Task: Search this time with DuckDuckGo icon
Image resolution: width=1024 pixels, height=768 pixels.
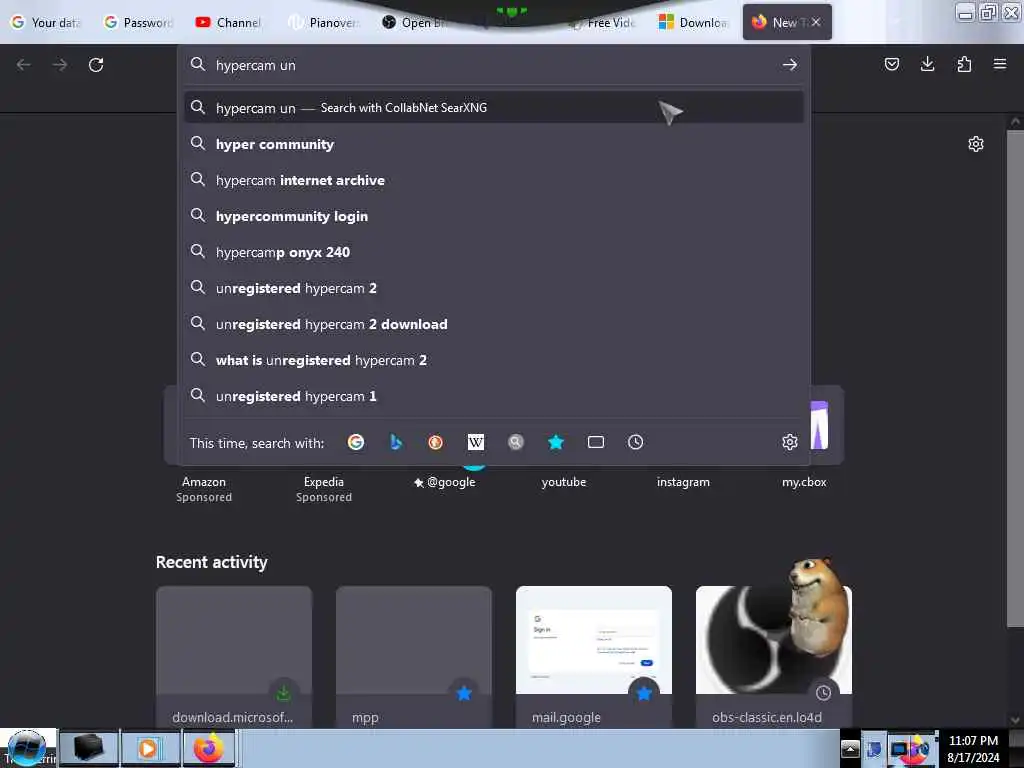Action: pos(436,442)
